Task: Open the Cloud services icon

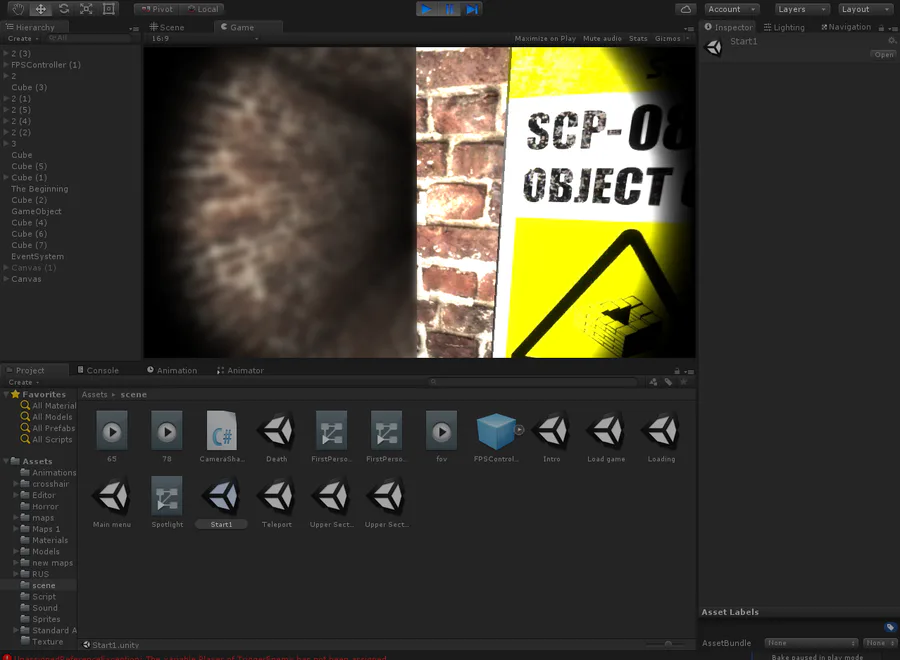Action: 686,9
